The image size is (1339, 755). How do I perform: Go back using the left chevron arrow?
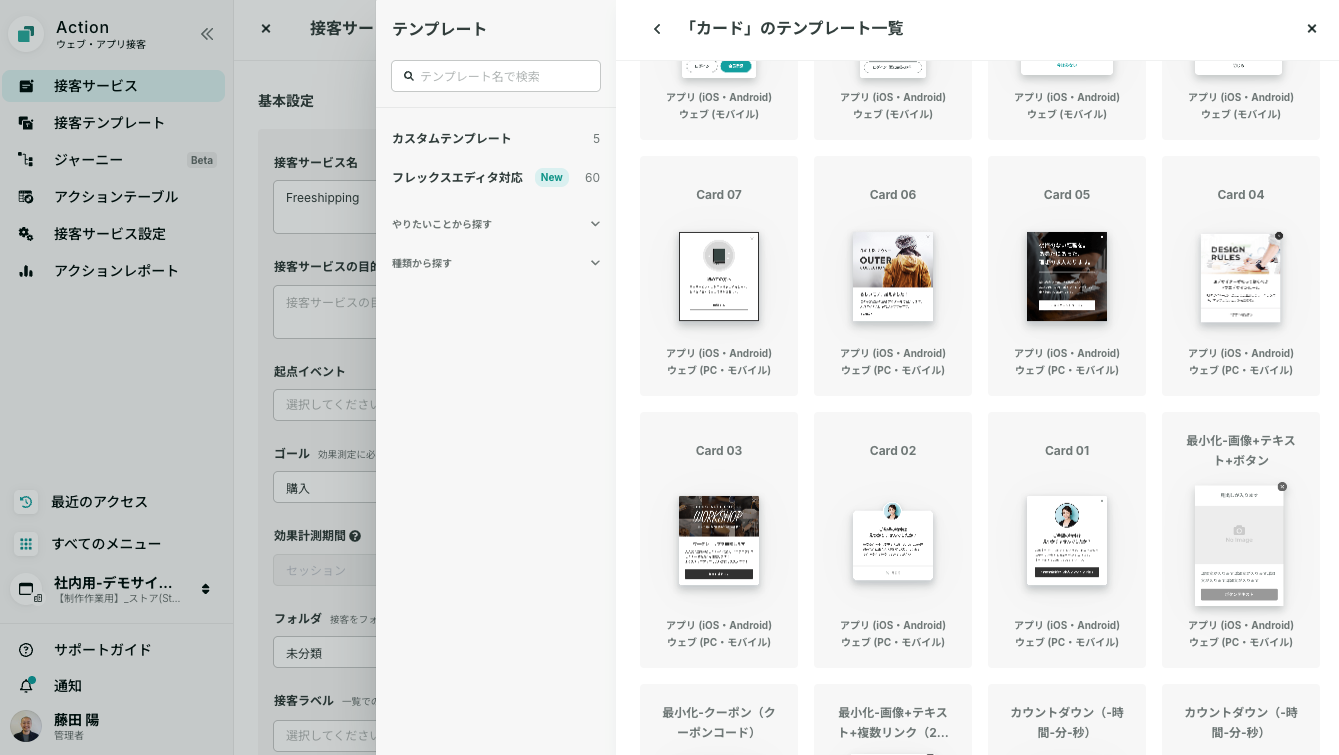point(657,29)
